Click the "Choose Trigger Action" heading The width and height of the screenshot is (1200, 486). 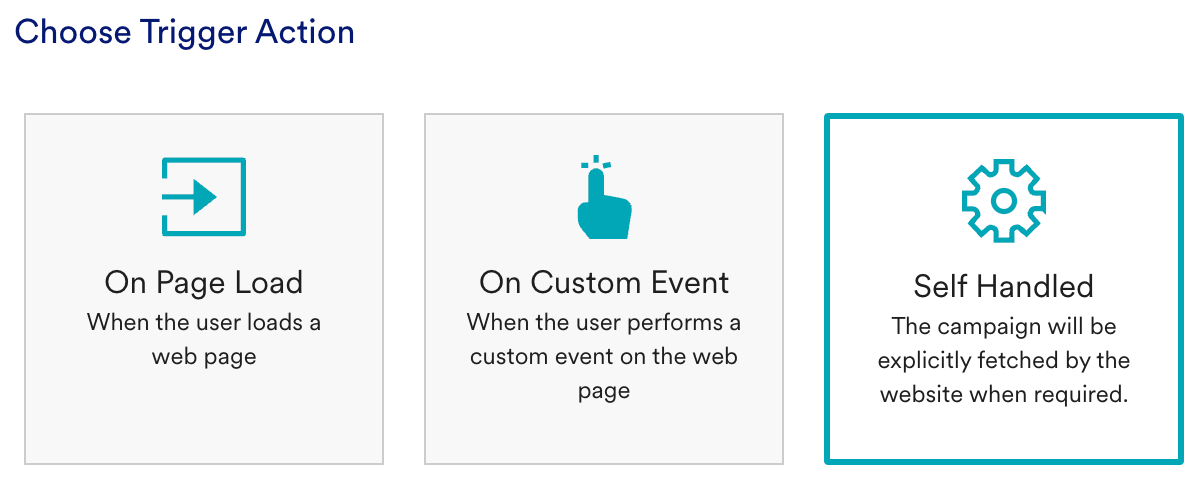pos(184,32)
